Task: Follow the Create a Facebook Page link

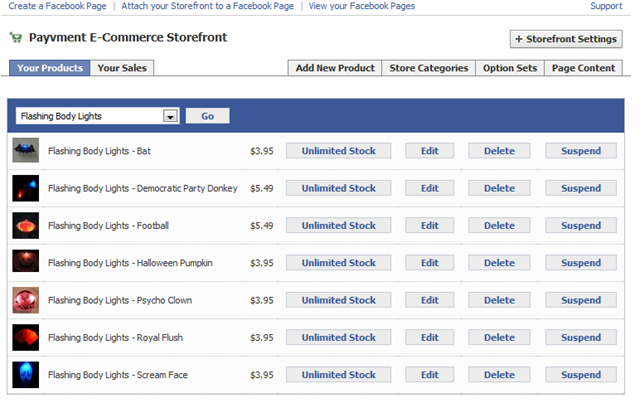Action: [x=58, y=6]
